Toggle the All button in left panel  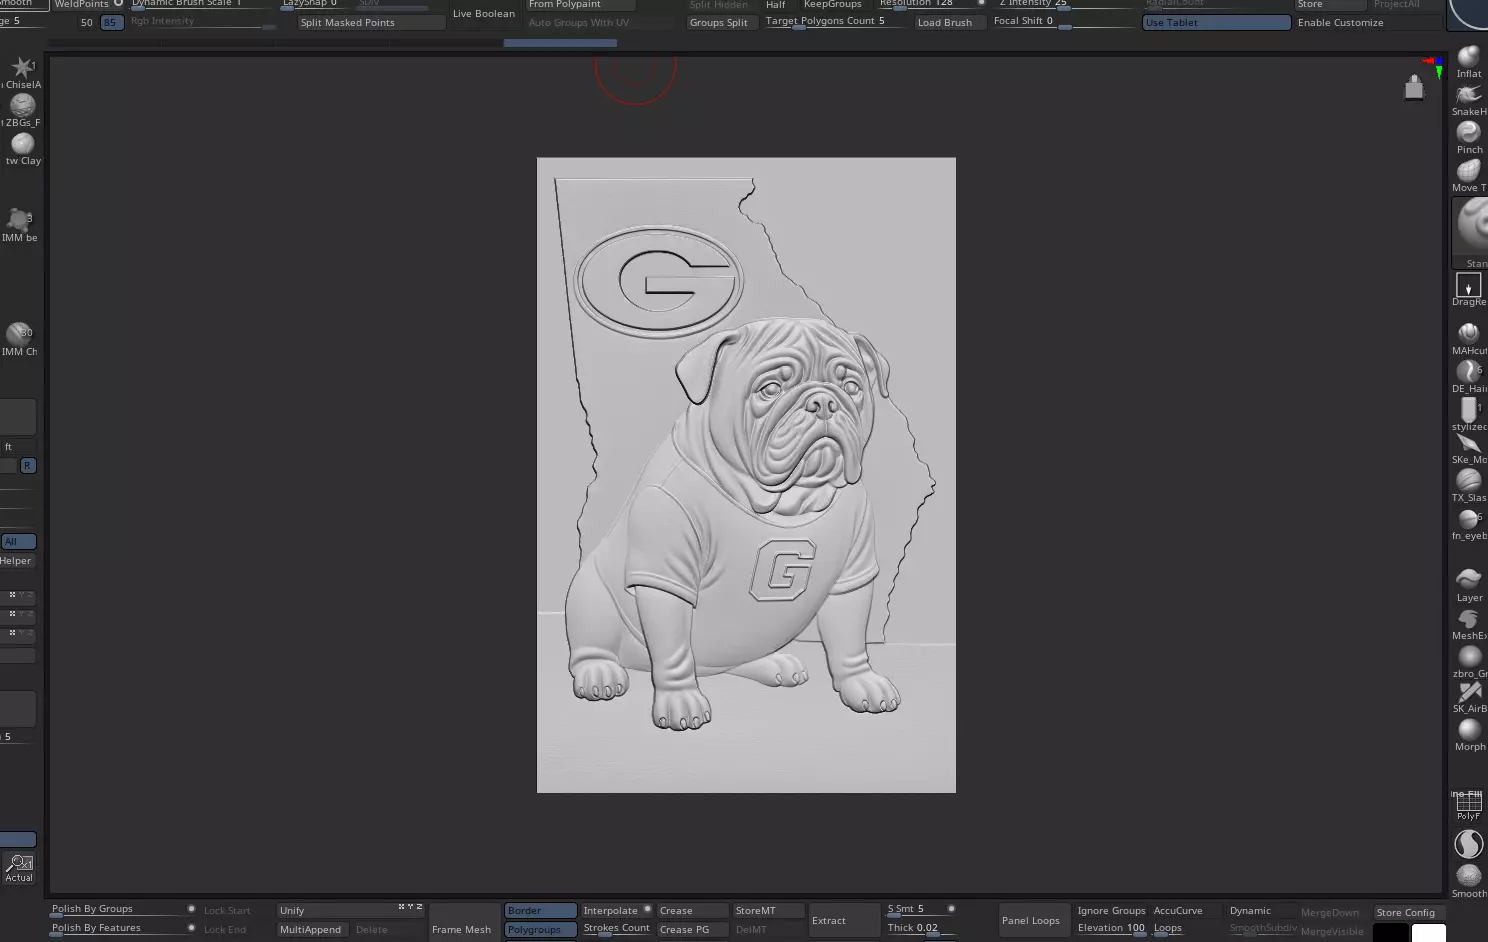click(19, 542)
